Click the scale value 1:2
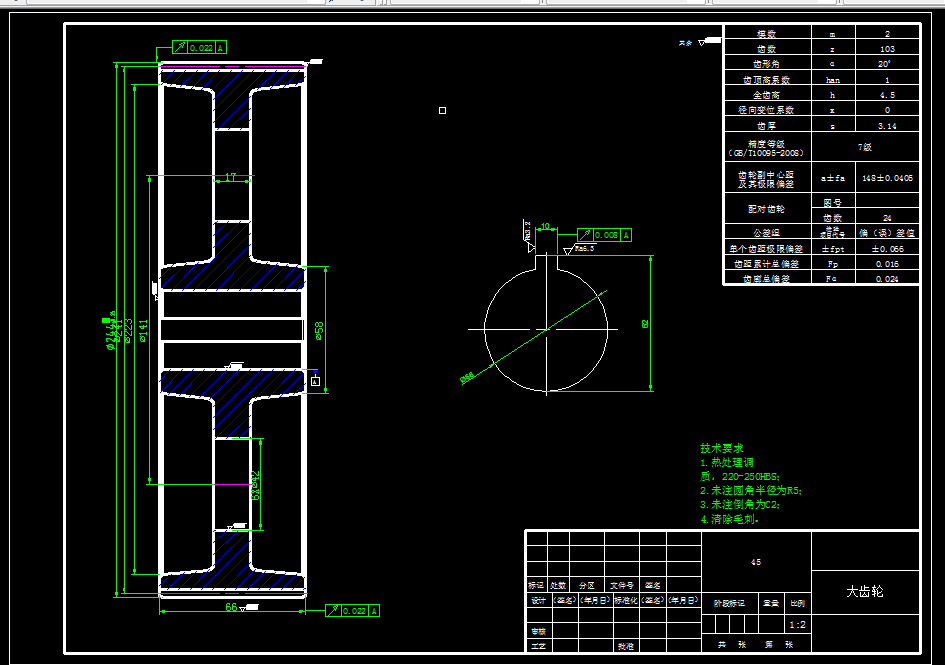This screenshot has height=665, width=945. [x=797, y=625]
